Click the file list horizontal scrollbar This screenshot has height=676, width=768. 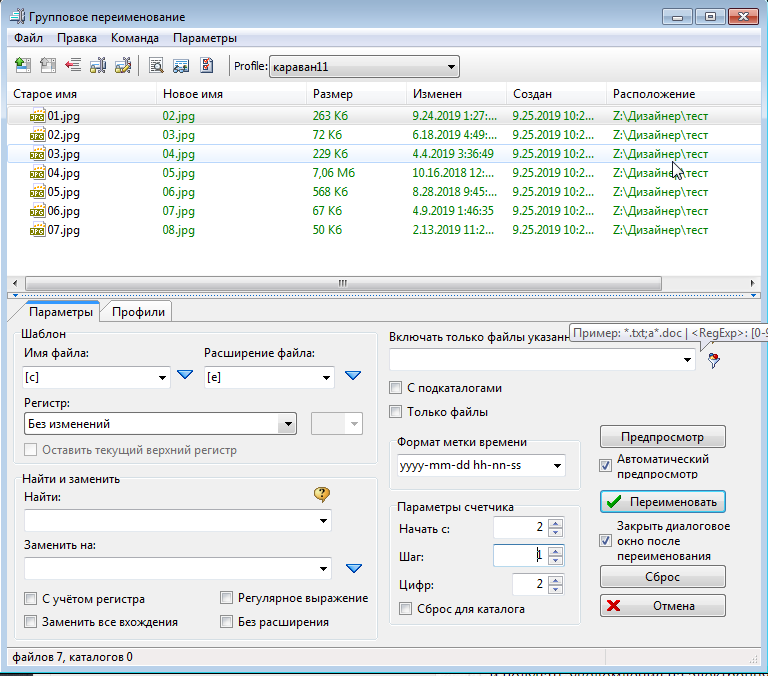coord(340,284)
